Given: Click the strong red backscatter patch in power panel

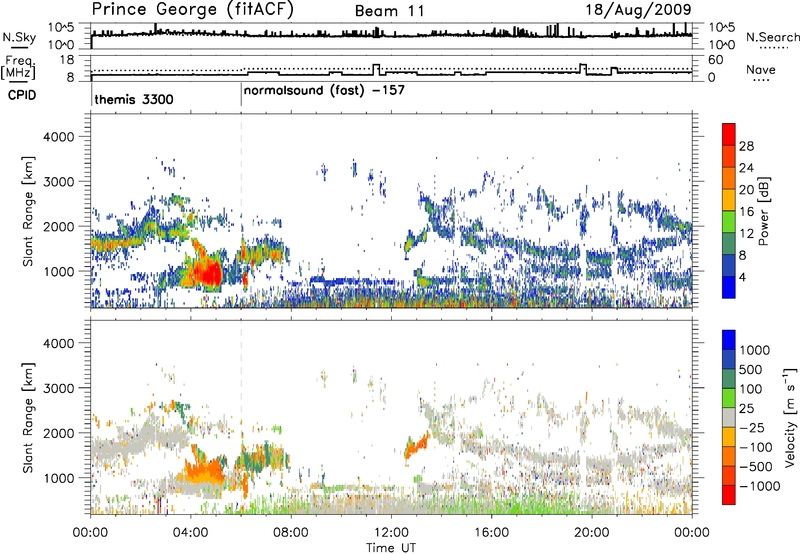Looking at the screenshot, I should point(209,274).
